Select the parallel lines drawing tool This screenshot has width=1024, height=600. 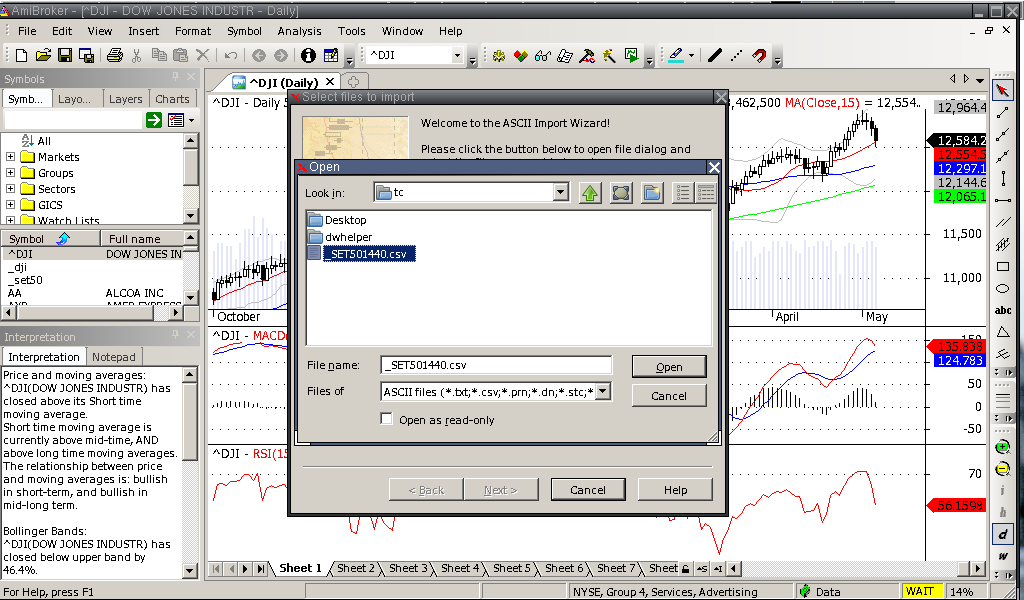click(1002, 223)
